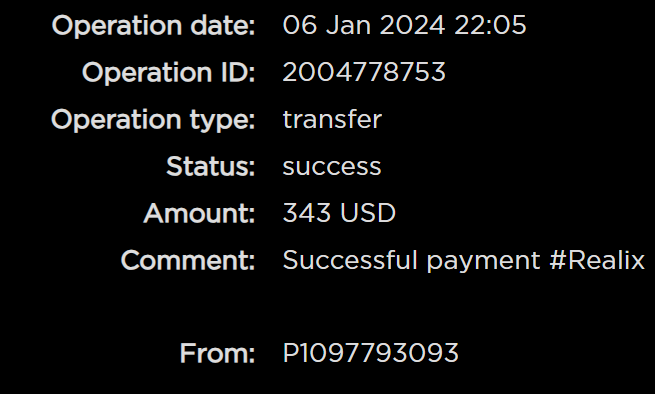The image size is (655, 394).
Task: Click the Operation date label
Action: (153, 26)
